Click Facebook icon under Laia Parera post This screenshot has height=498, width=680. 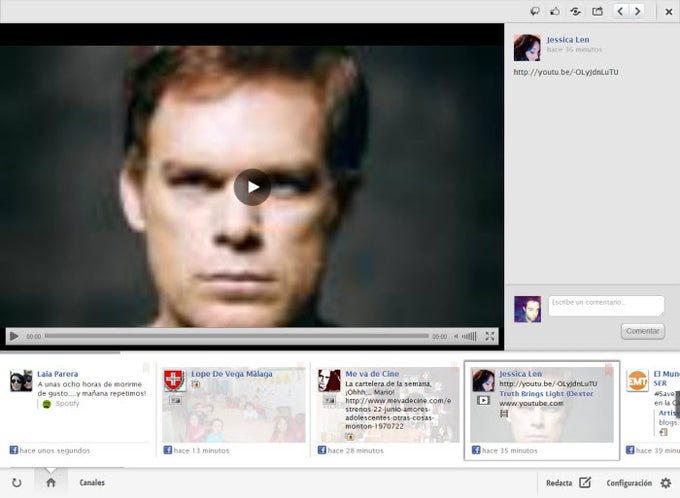click(14, 450)
